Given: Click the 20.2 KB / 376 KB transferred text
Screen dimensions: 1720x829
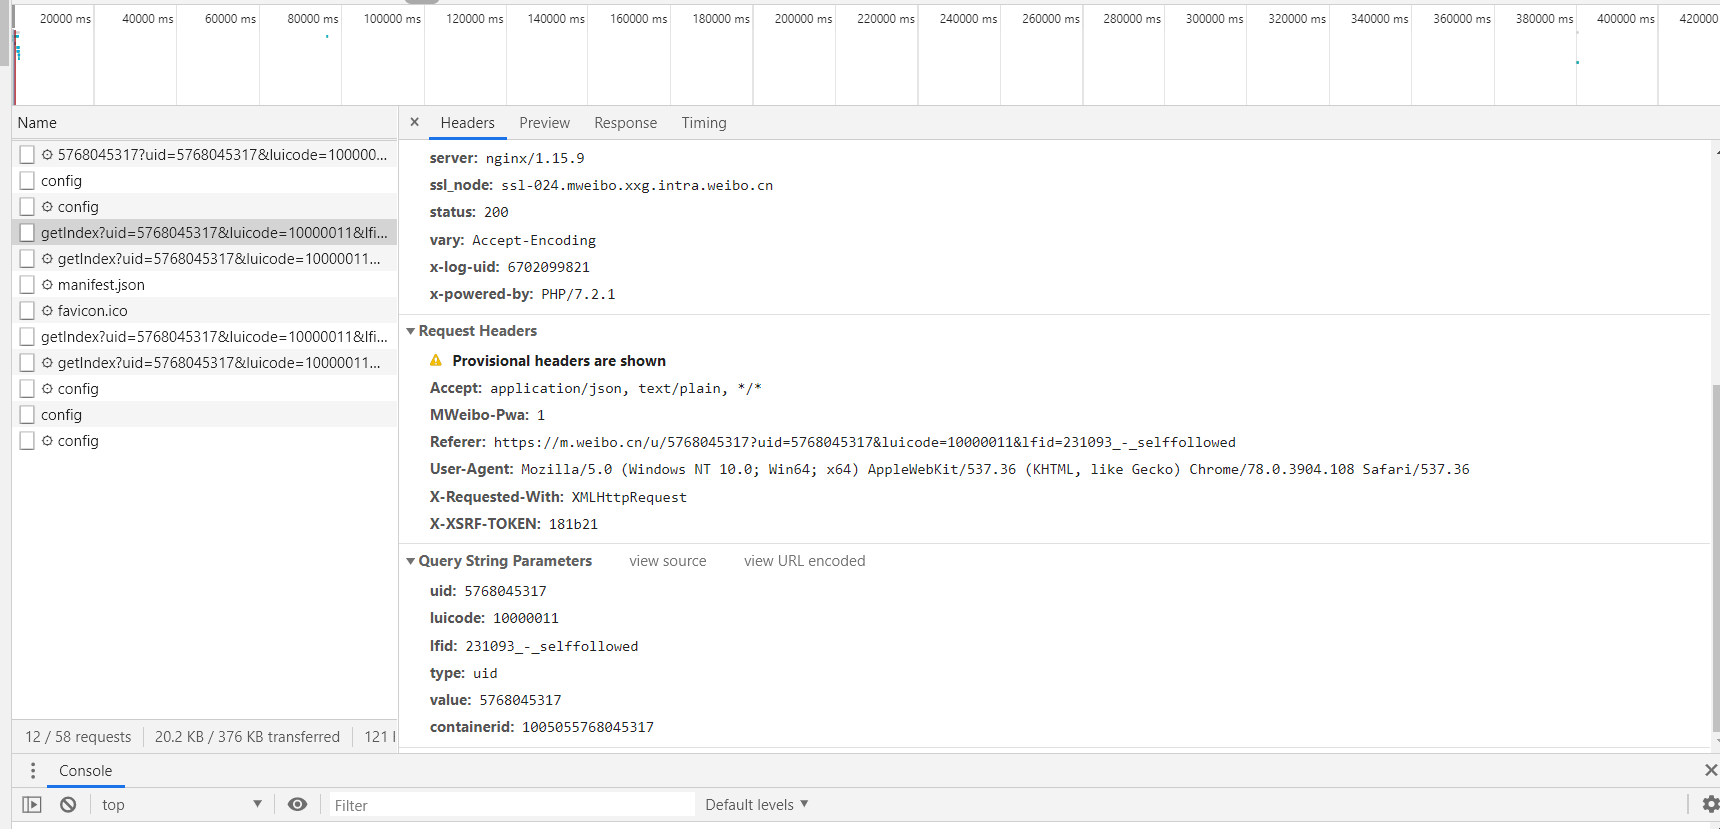Looking at the screenshot, I should pos(247,737).
